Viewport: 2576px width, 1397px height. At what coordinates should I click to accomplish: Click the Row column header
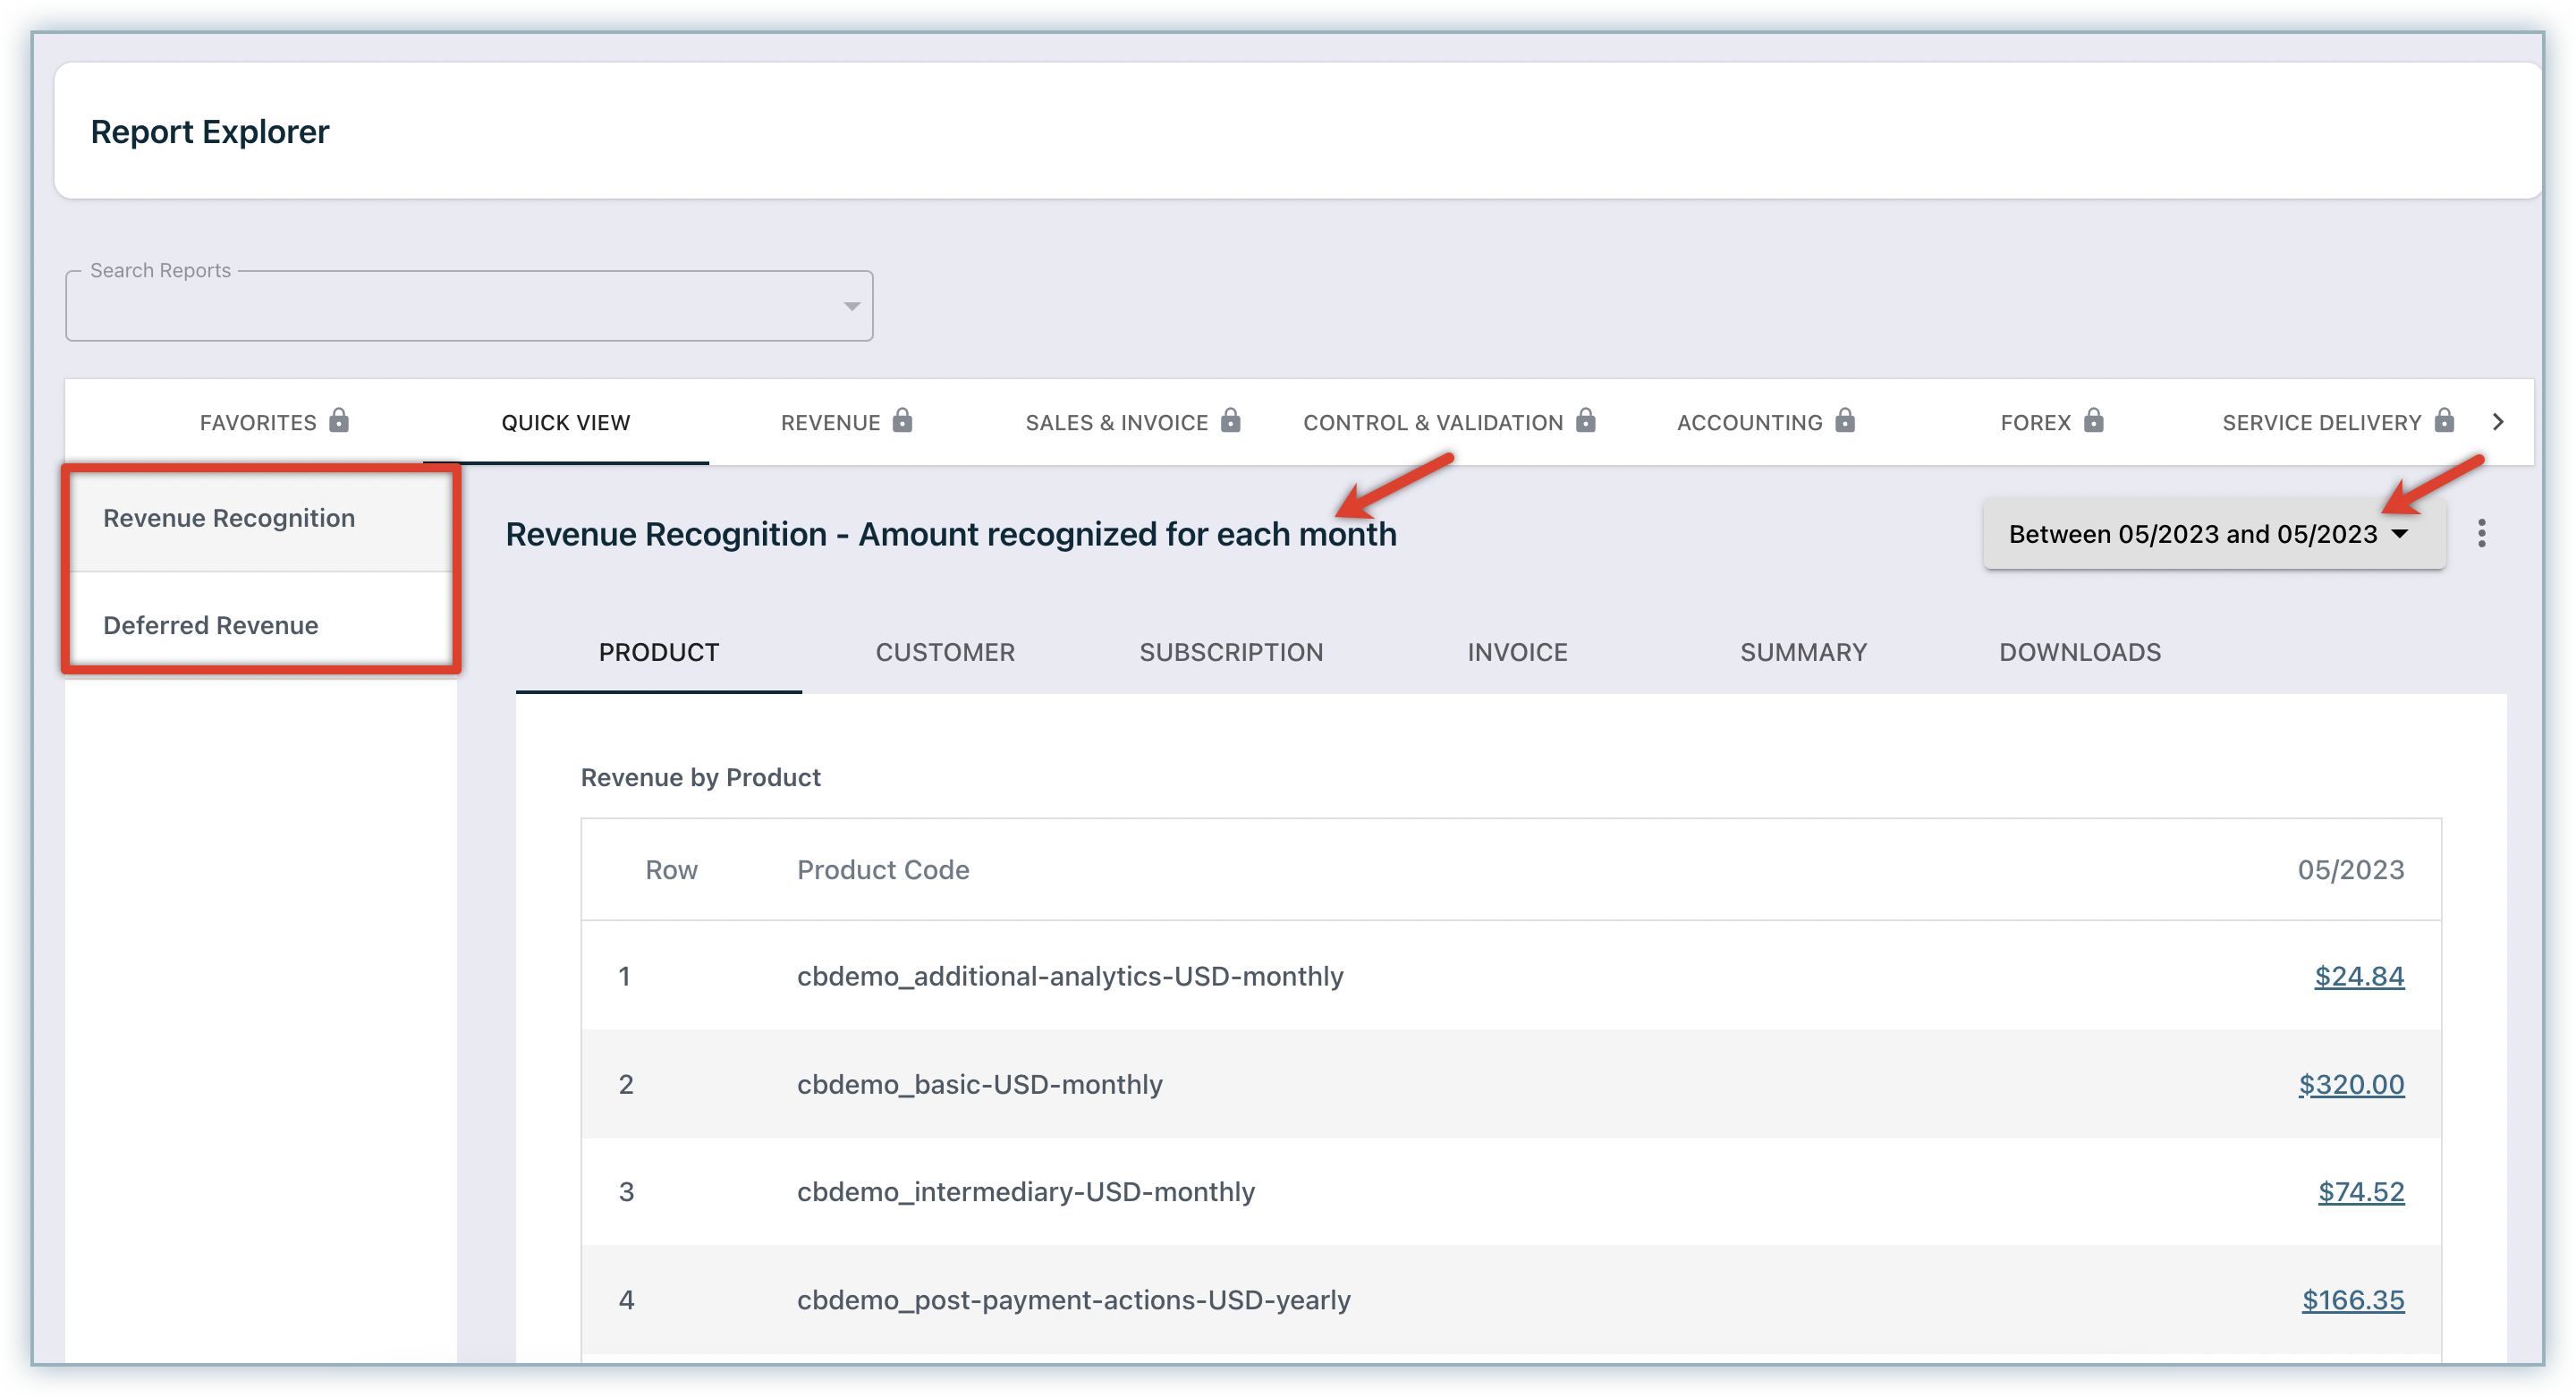[x=671, y=870]
